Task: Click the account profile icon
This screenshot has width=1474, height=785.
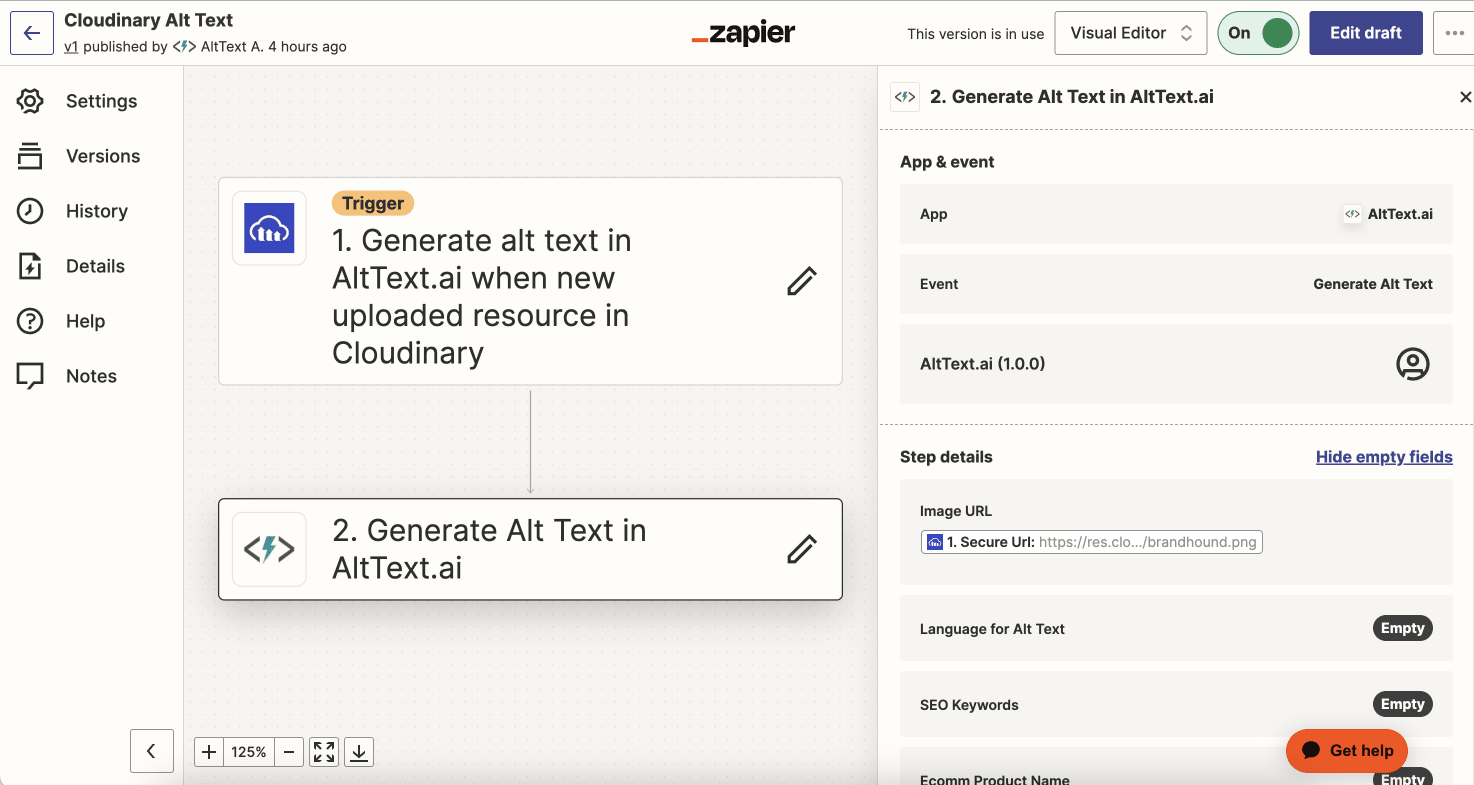Action: click(x=1413, y=364)
